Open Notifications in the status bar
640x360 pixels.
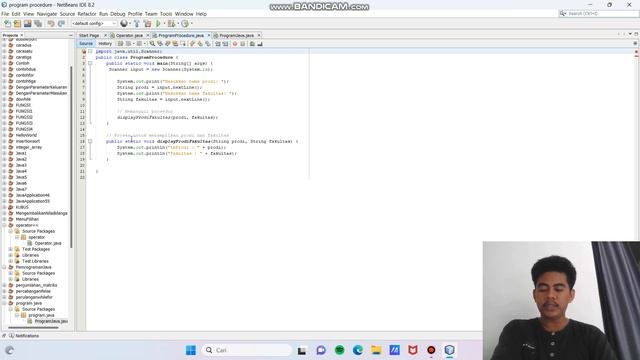click(x=24, y=336)
